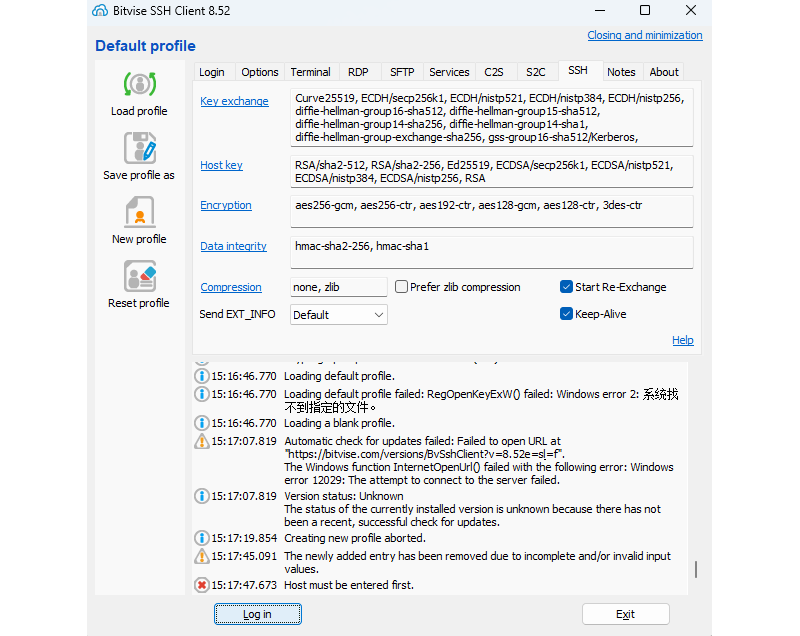Click the Exit button
Viewport: 800px width, 636px height.
(x=626, y=614)
